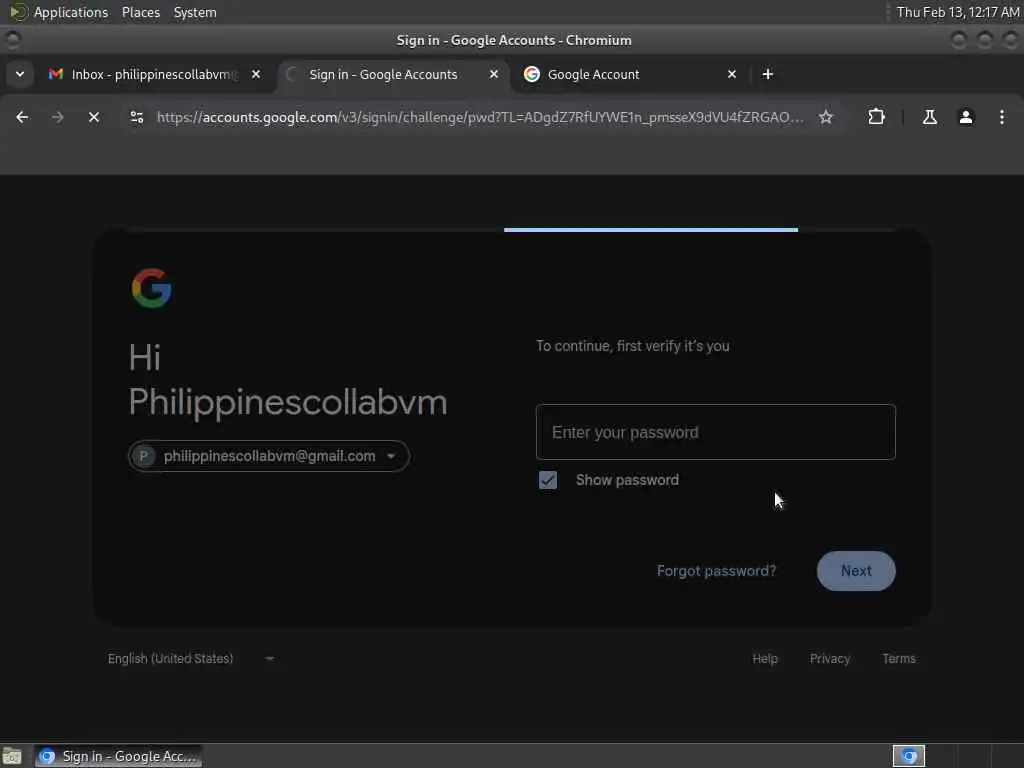Switch to the Inbox Gmail tab

click(x=155, y=74)
